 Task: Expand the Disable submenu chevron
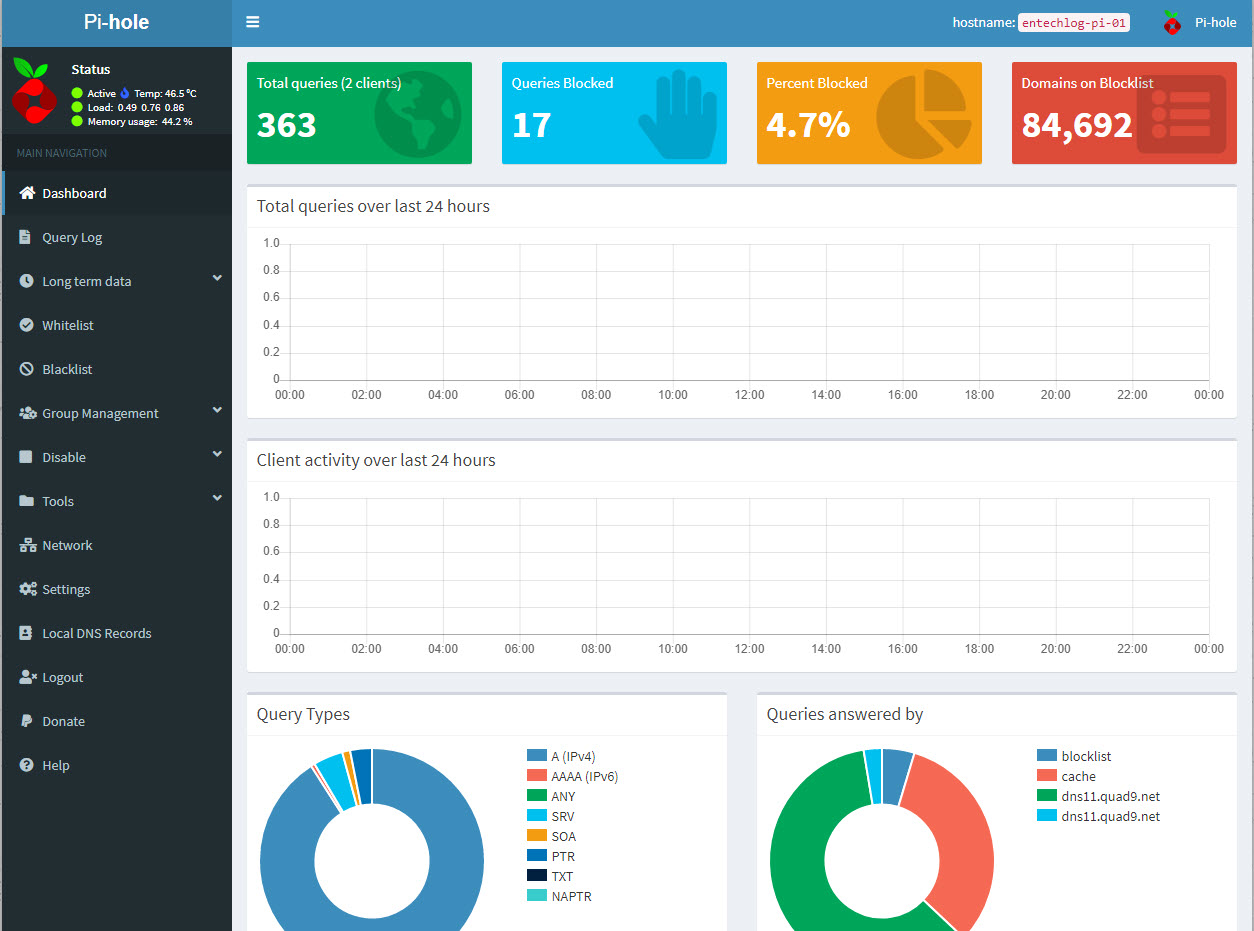217,456
